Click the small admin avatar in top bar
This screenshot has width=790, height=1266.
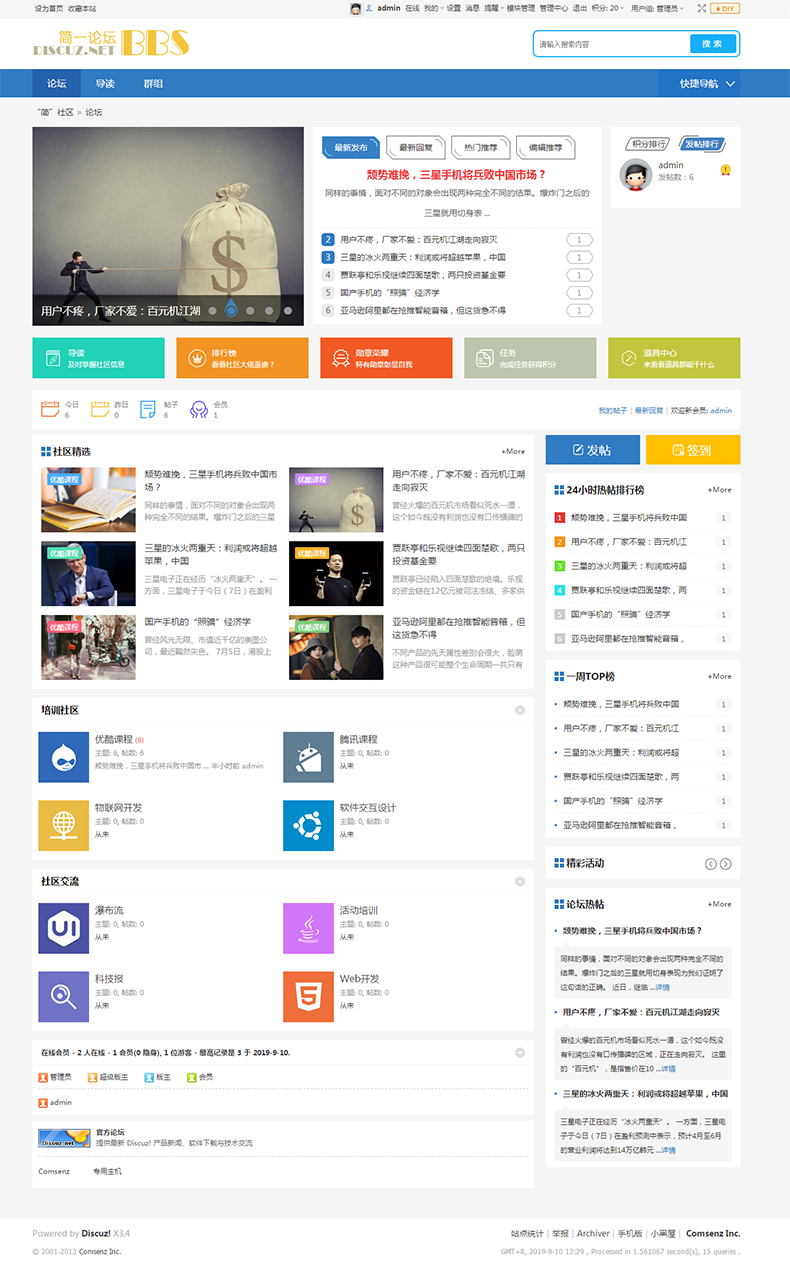356,8
